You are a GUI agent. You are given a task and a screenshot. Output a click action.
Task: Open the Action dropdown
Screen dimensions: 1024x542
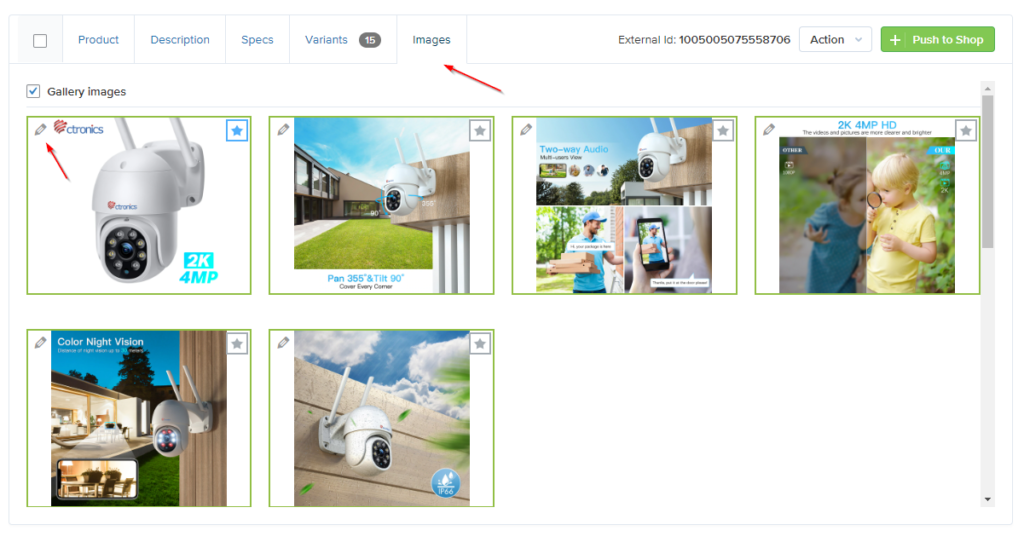pos(835,40)
